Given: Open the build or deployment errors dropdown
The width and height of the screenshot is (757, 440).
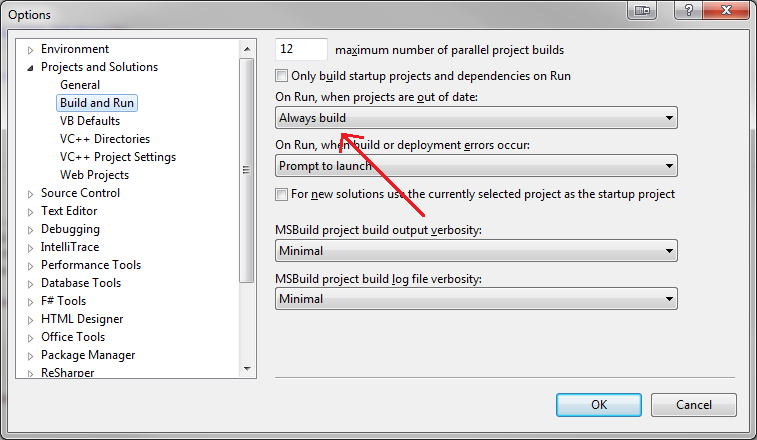Looking at the screenshot, I should click(x=476, y=166).
